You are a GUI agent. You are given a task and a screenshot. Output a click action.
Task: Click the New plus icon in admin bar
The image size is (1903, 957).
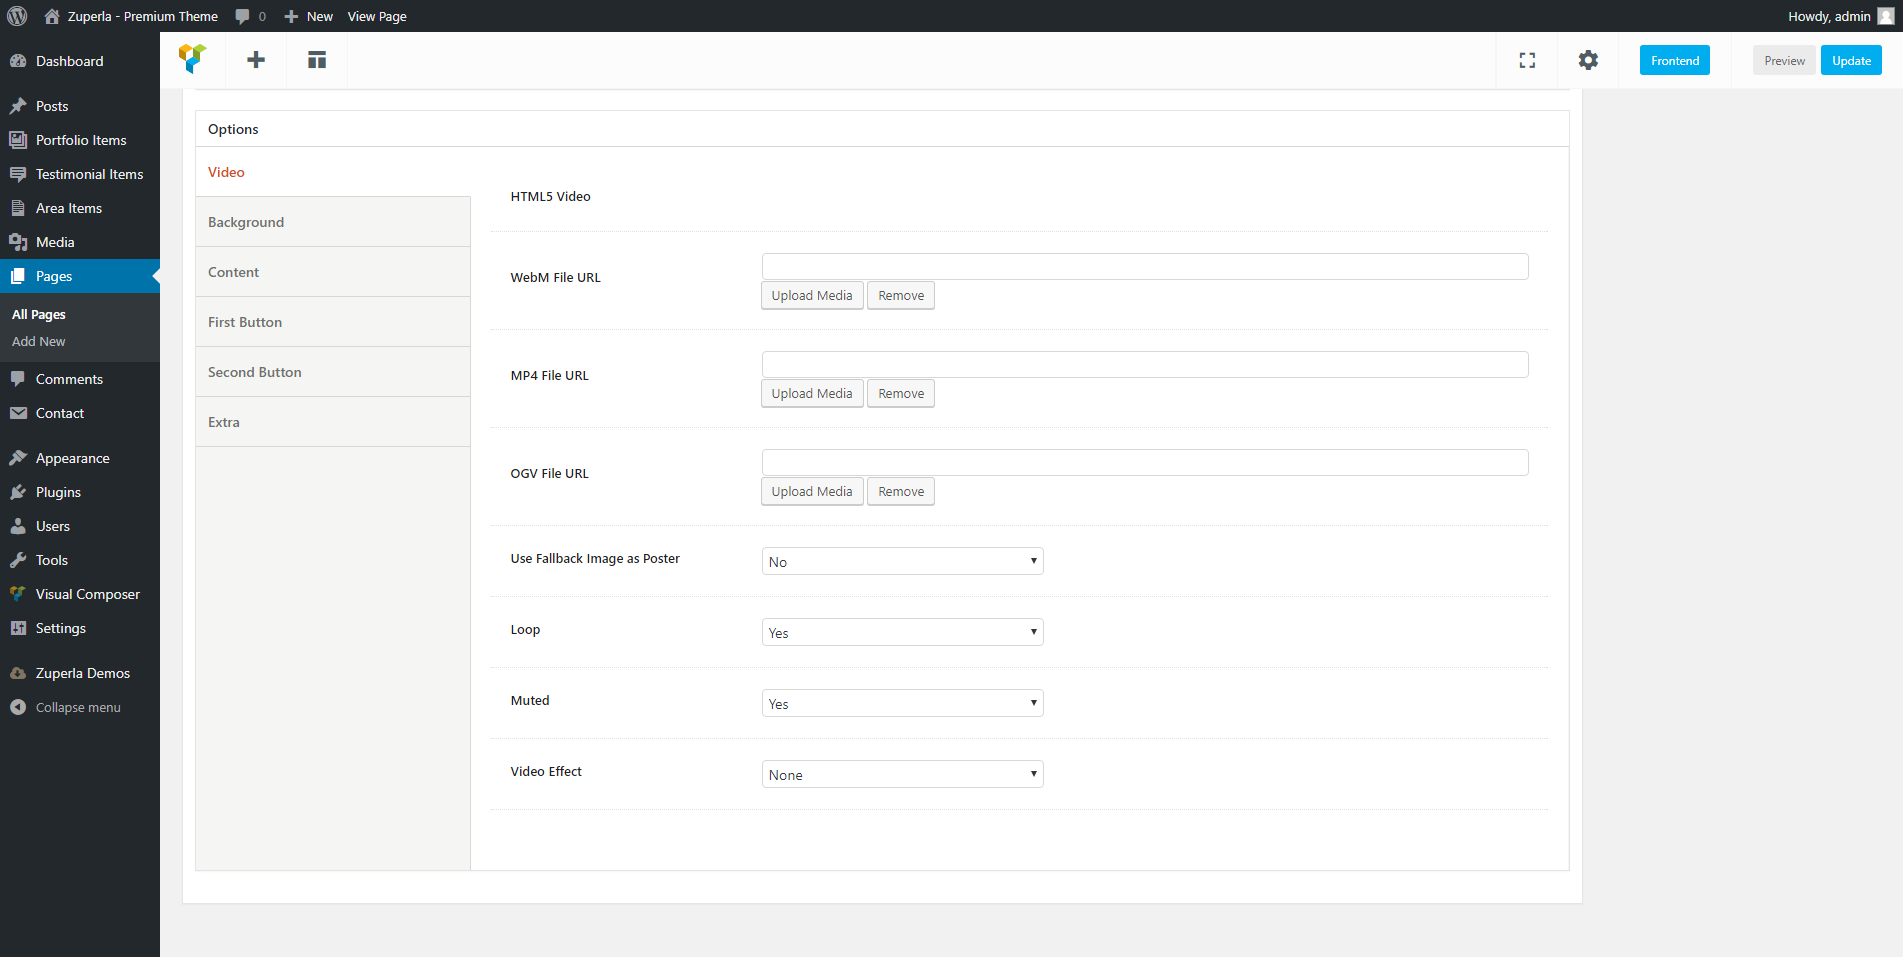tap(291, 16)
